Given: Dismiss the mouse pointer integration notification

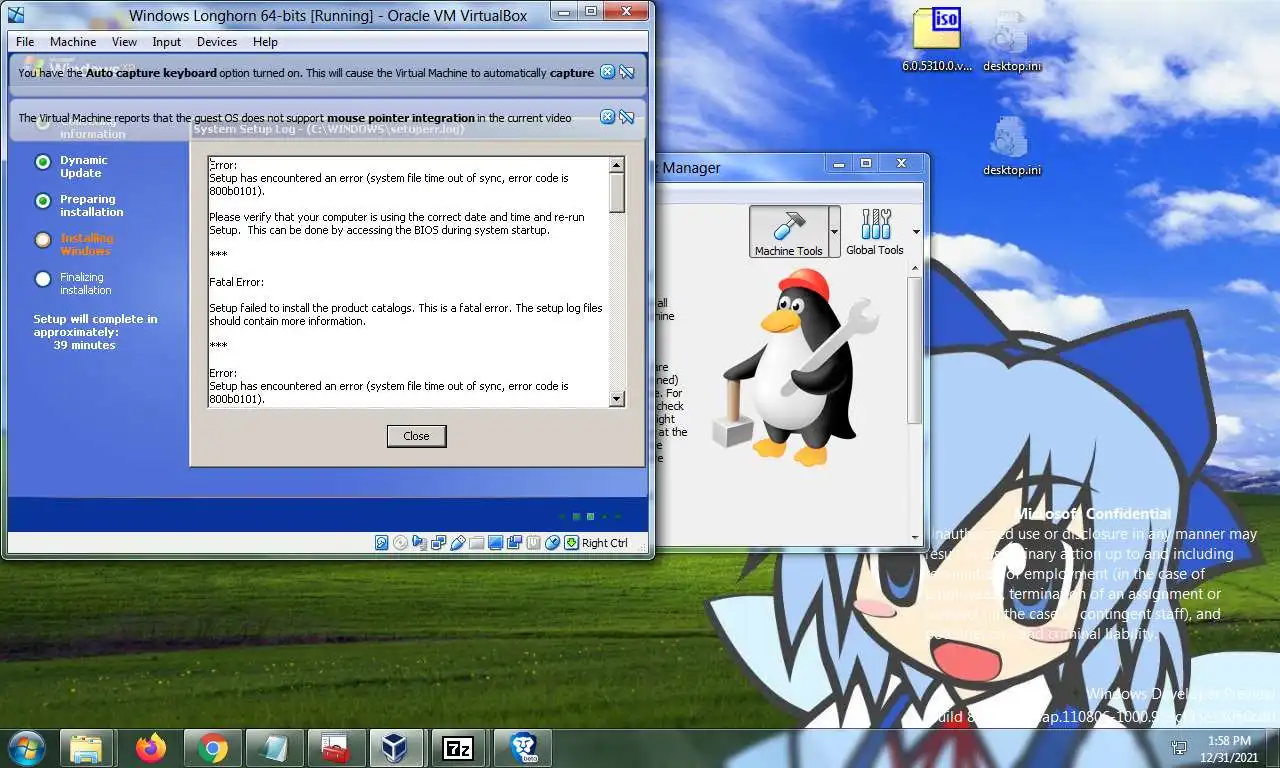Looking at the screenshot, I should 607,117.
